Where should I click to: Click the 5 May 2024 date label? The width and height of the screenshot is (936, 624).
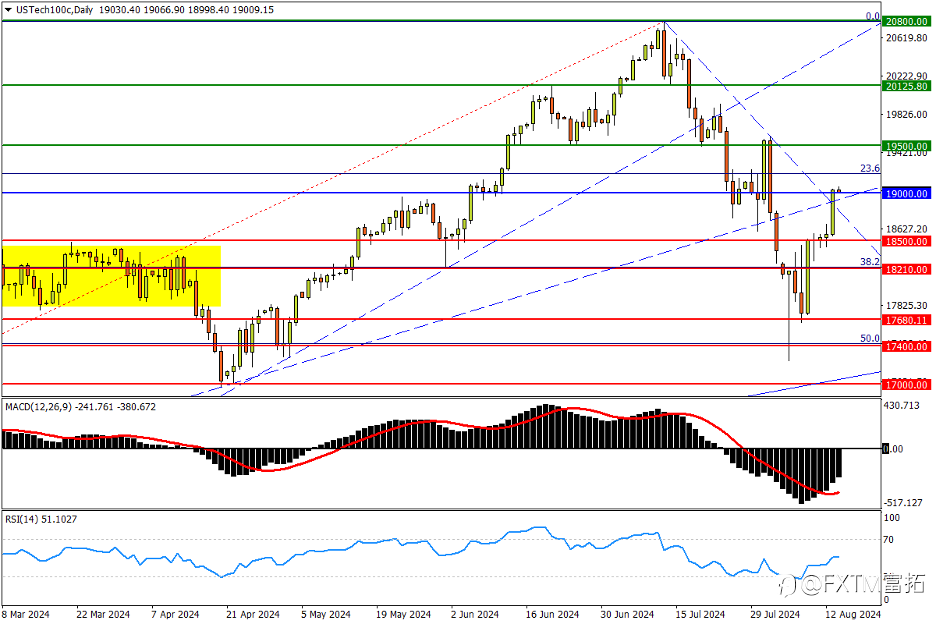click(x=326, y=614)
